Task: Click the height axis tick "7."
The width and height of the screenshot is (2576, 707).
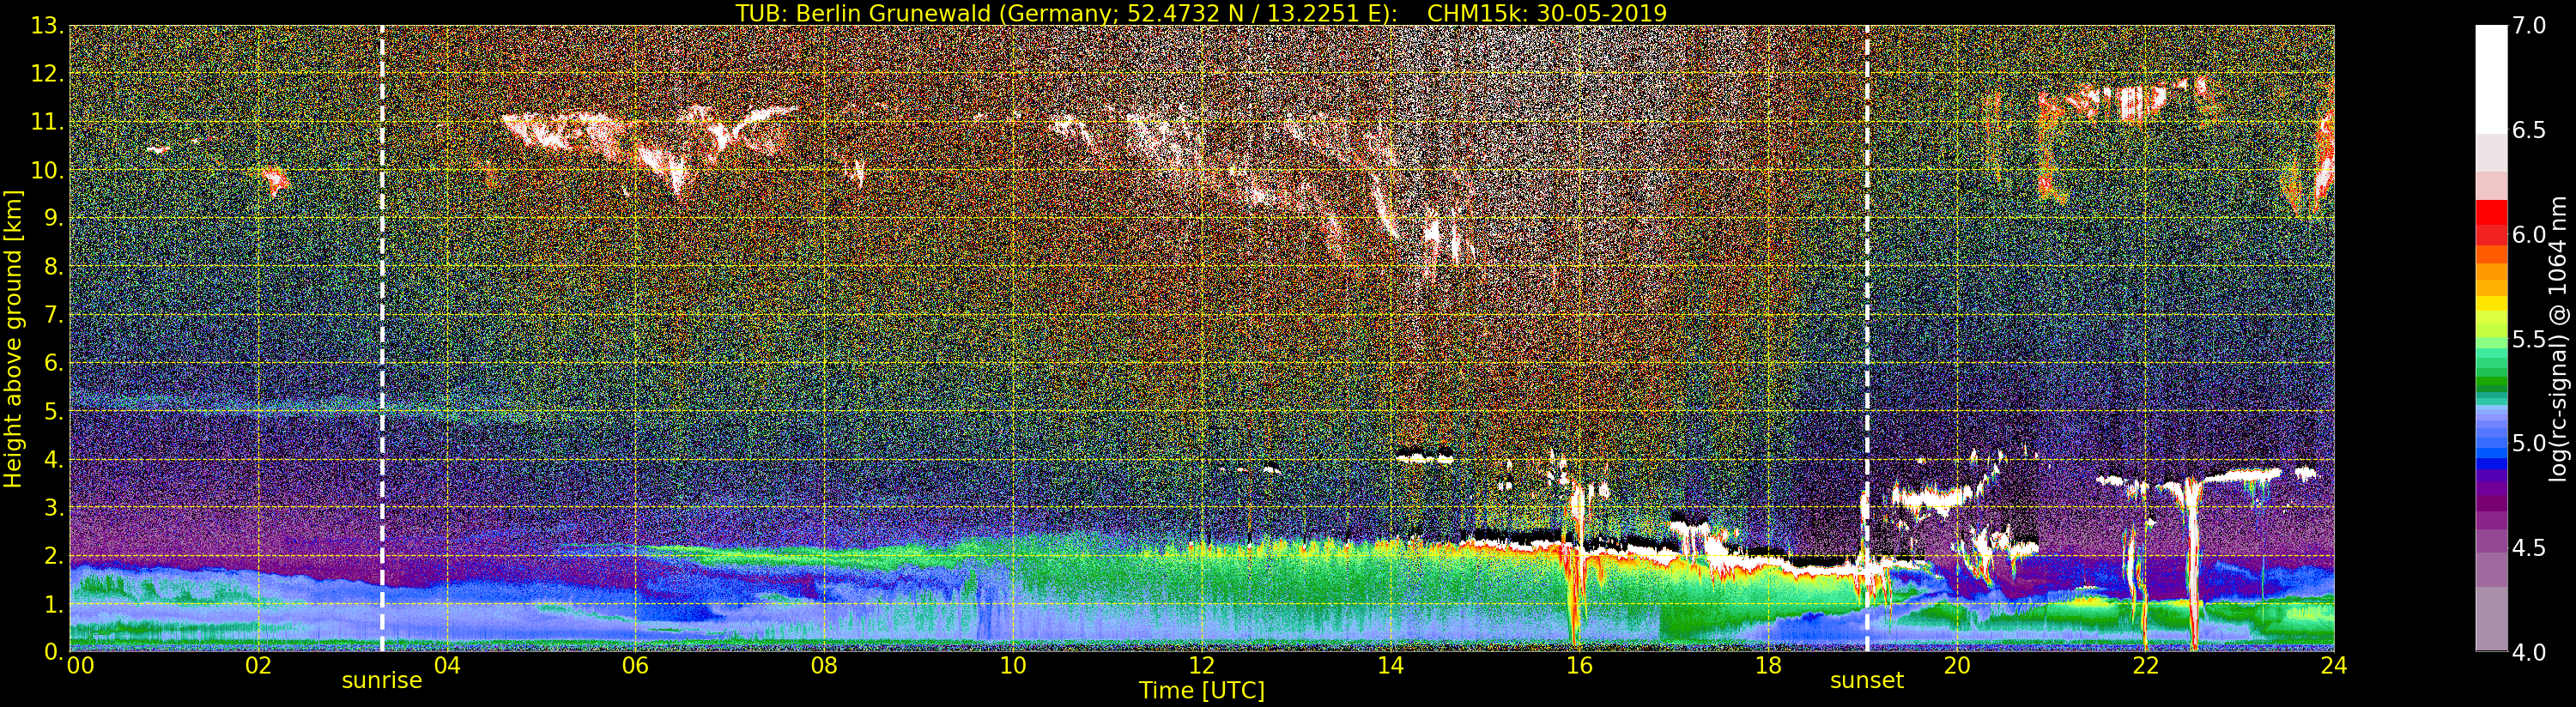Action: tap(54, 315)
